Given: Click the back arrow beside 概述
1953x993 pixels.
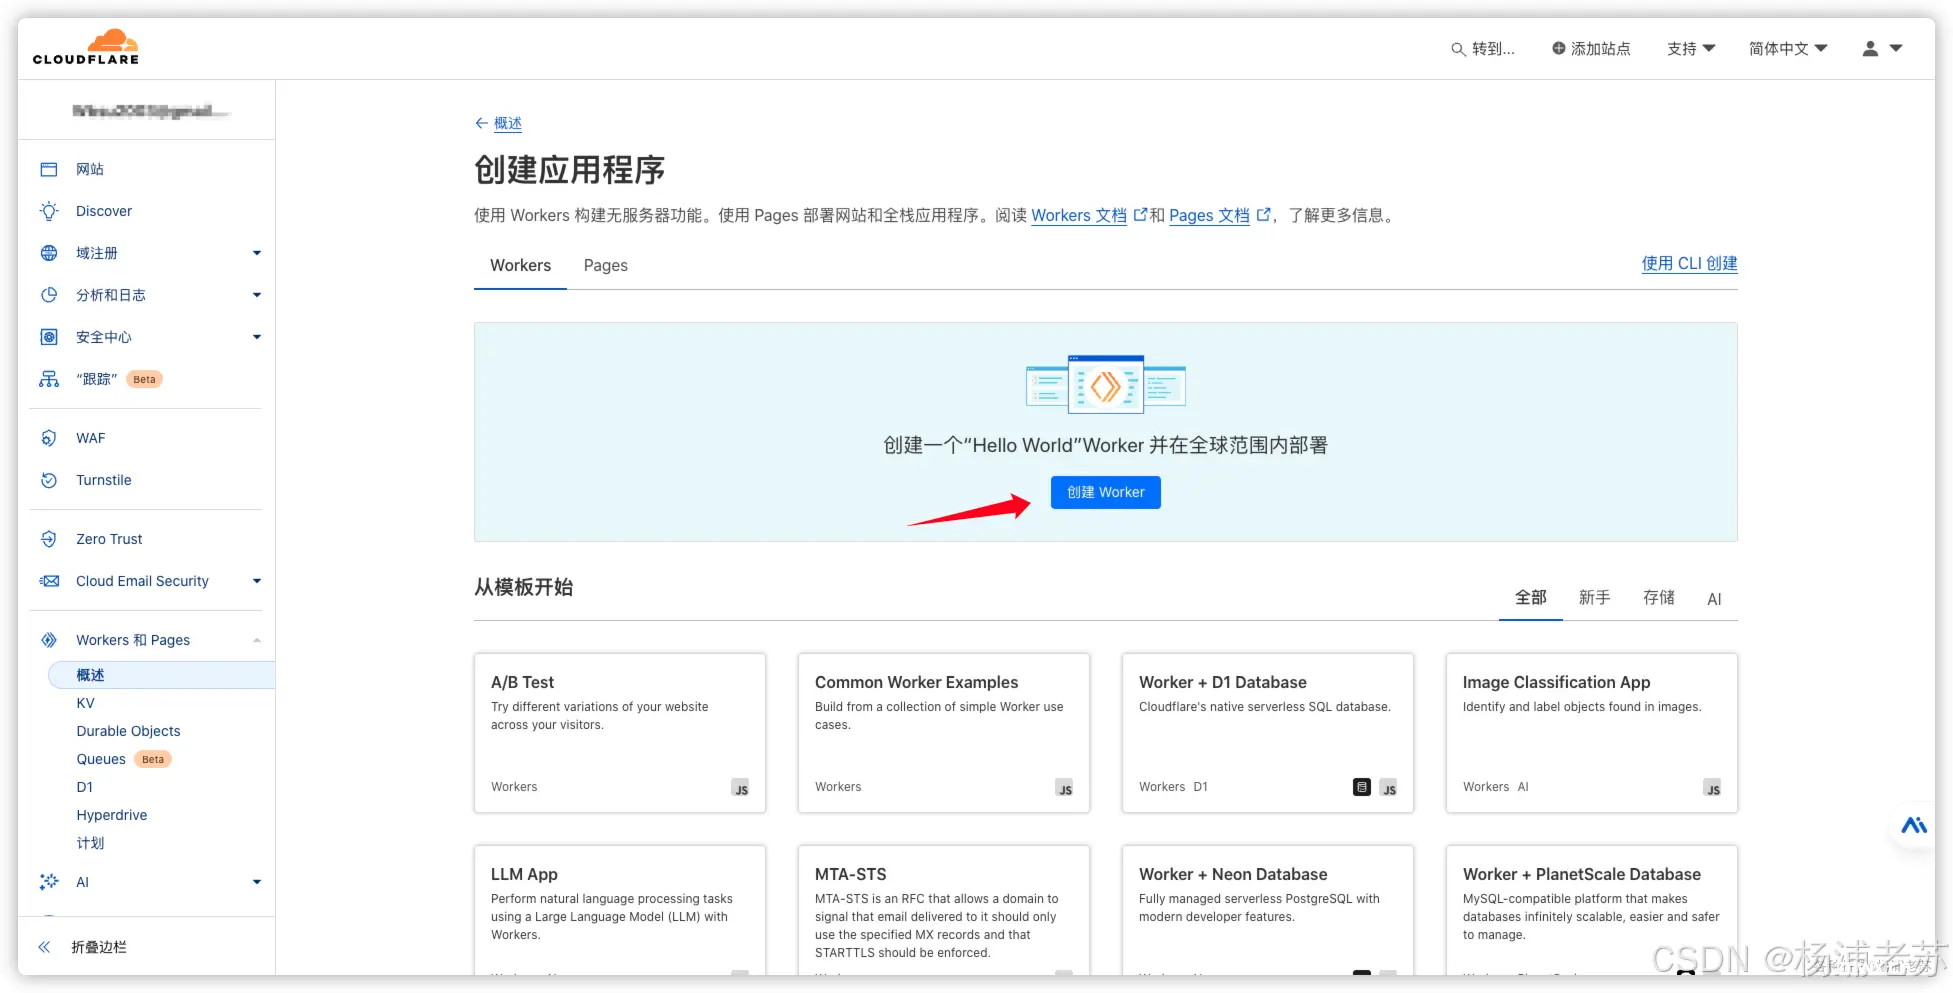Looking at the screenshot, I should pyautogui.click(x=481, y=123).
